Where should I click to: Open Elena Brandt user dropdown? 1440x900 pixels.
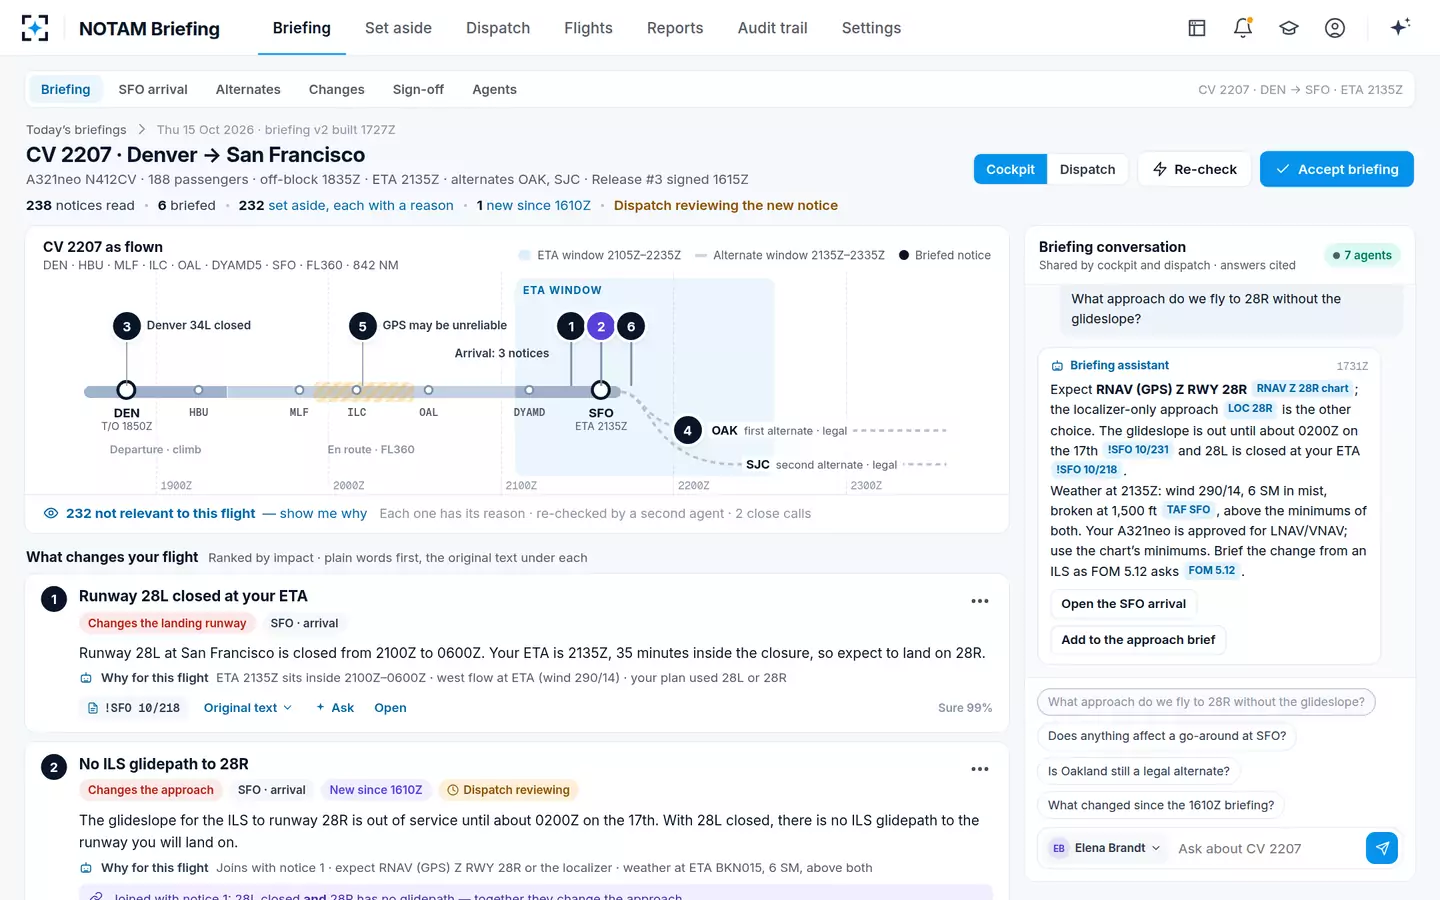tap(1104, 848)
